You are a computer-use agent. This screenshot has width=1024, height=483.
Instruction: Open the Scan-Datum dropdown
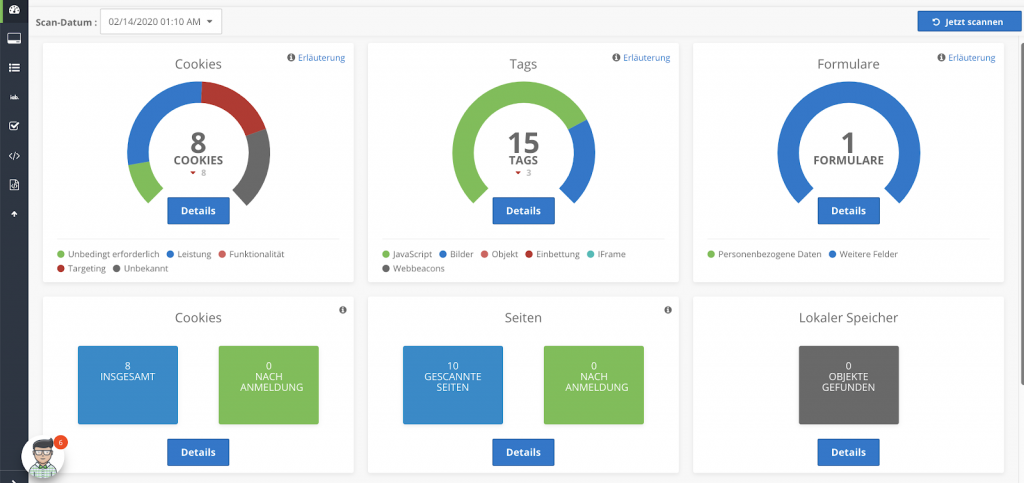(161, 21)
